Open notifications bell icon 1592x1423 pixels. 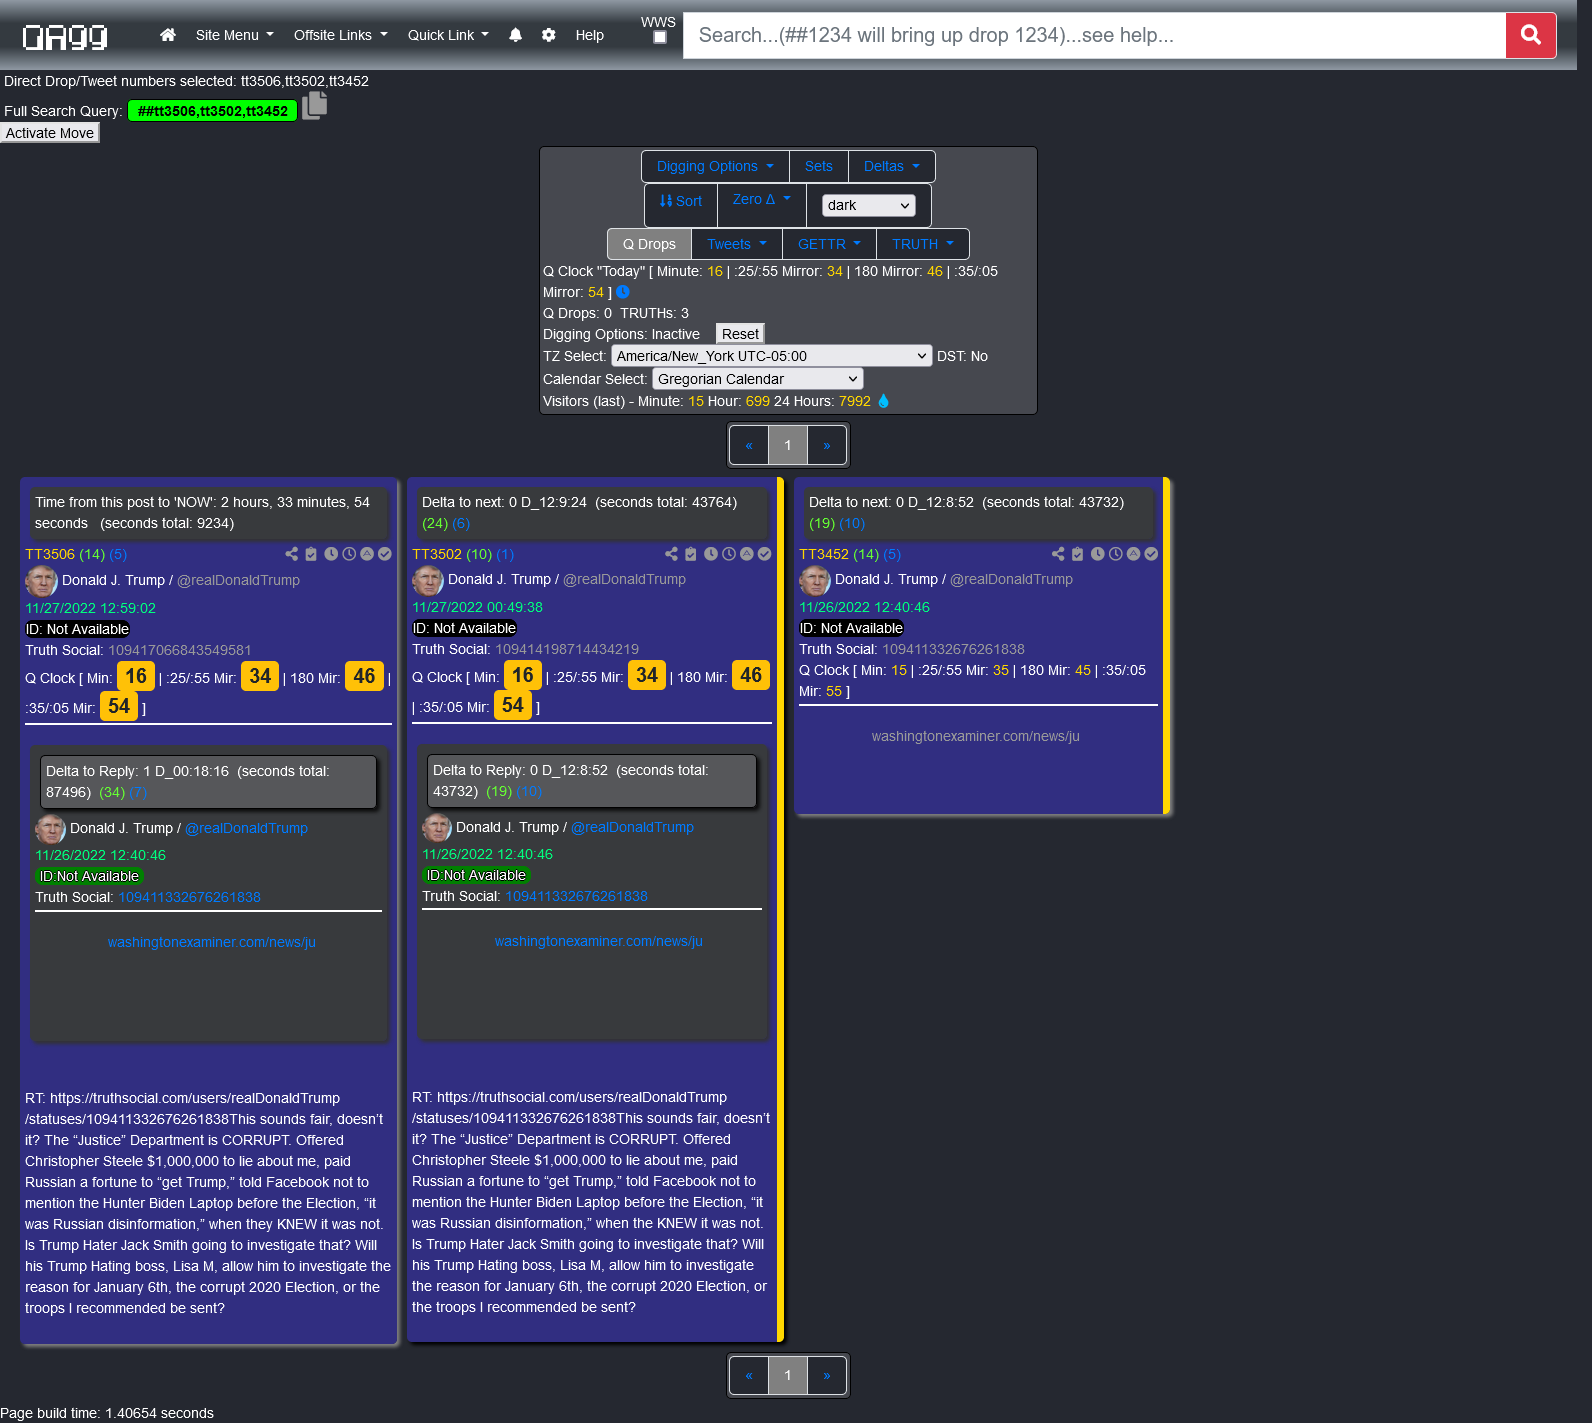[515, 35]
